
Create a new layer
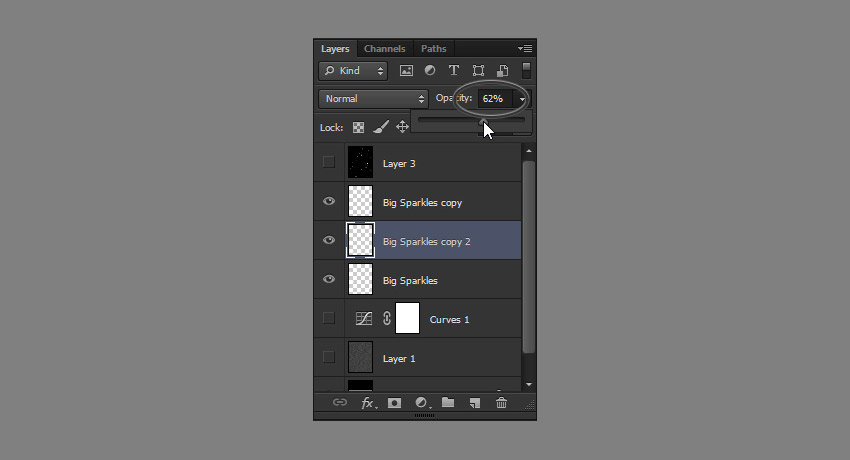pos(475,403)
